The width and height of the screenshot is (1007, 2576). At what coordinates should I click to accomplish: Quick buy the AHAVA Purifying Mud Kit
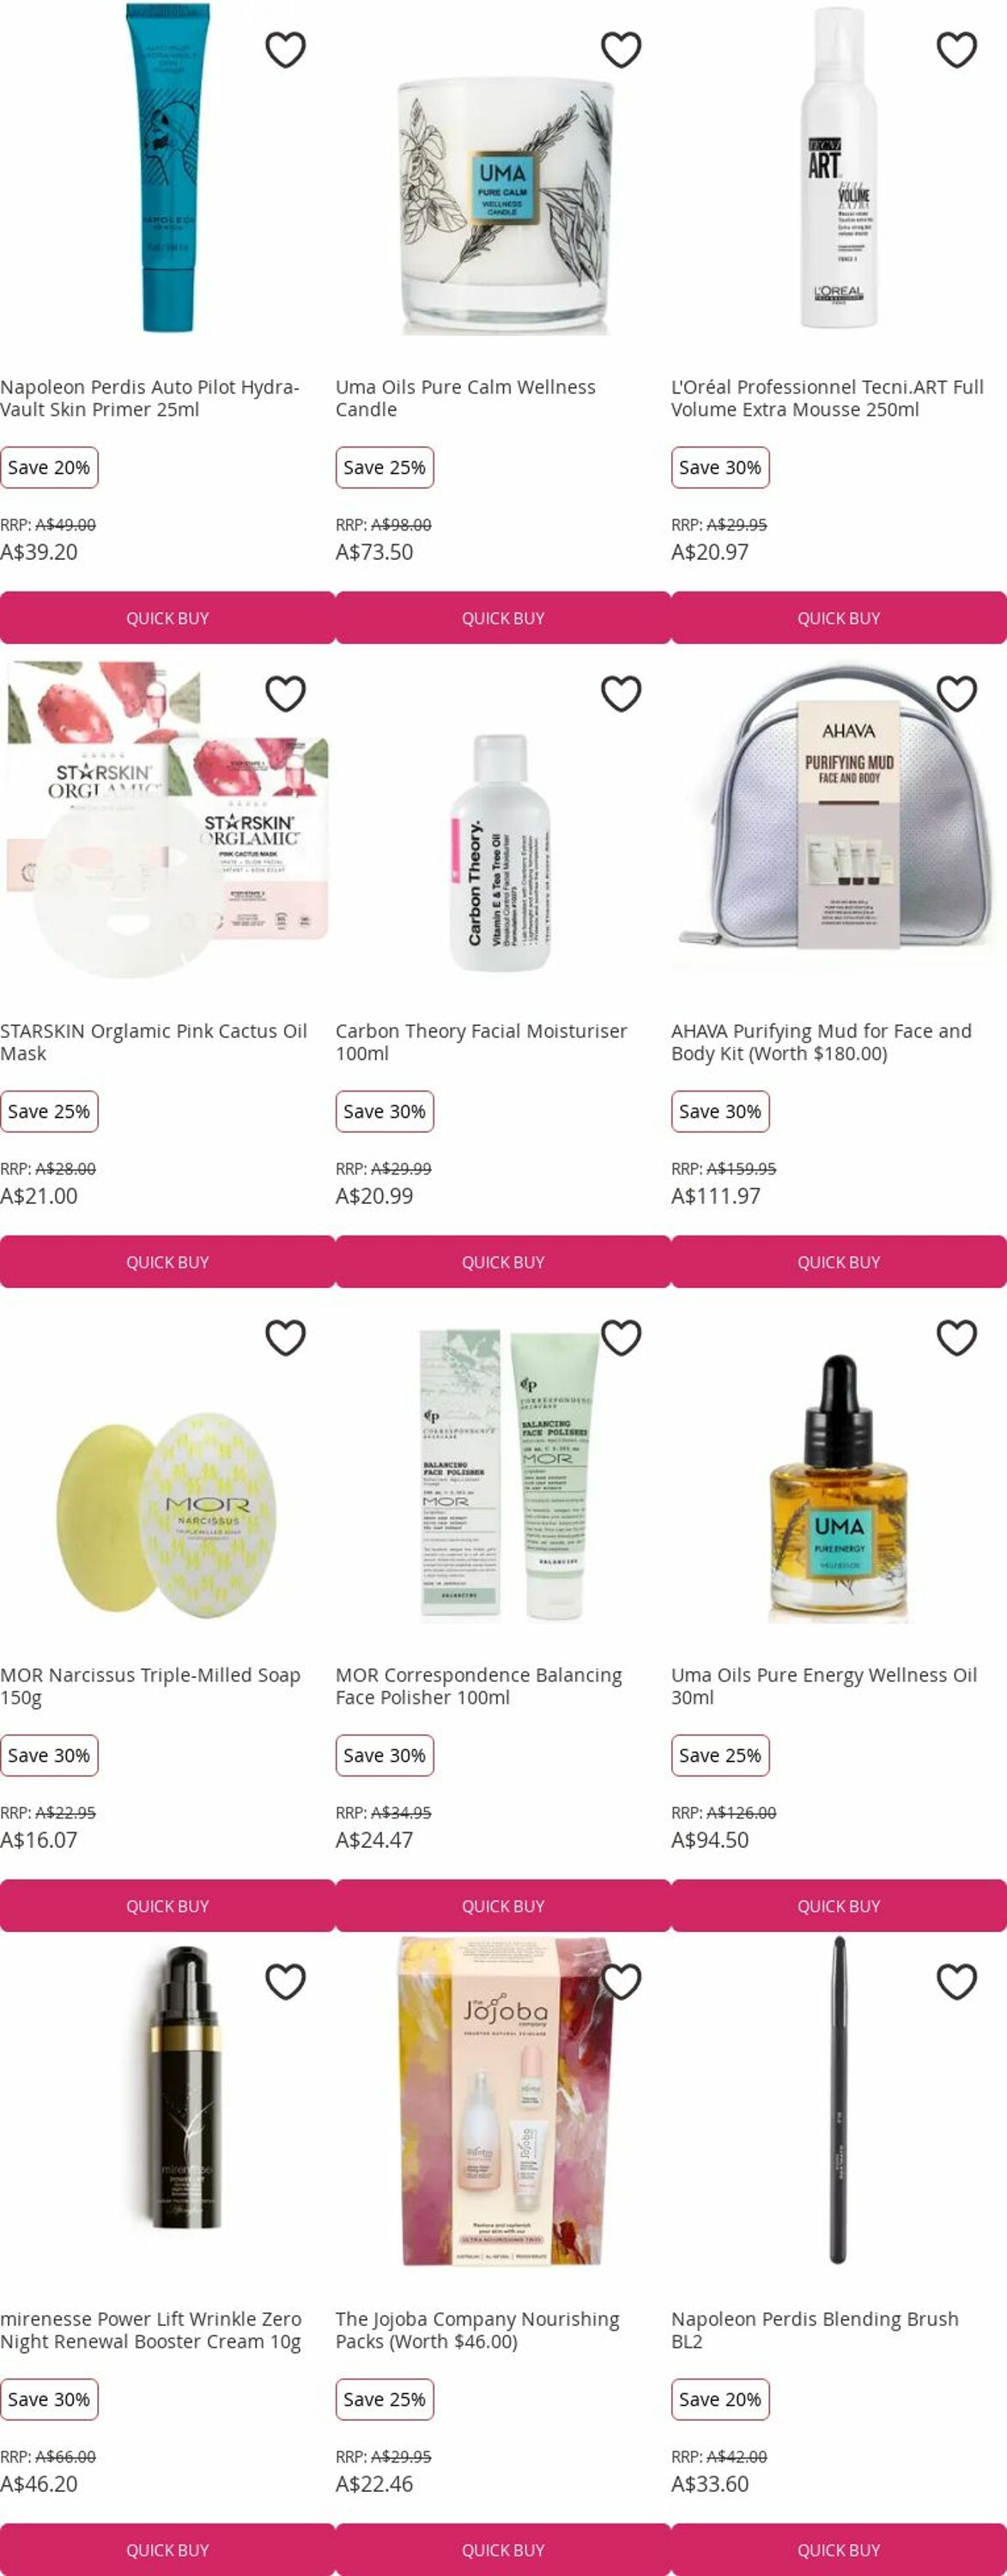point(839,1262)
